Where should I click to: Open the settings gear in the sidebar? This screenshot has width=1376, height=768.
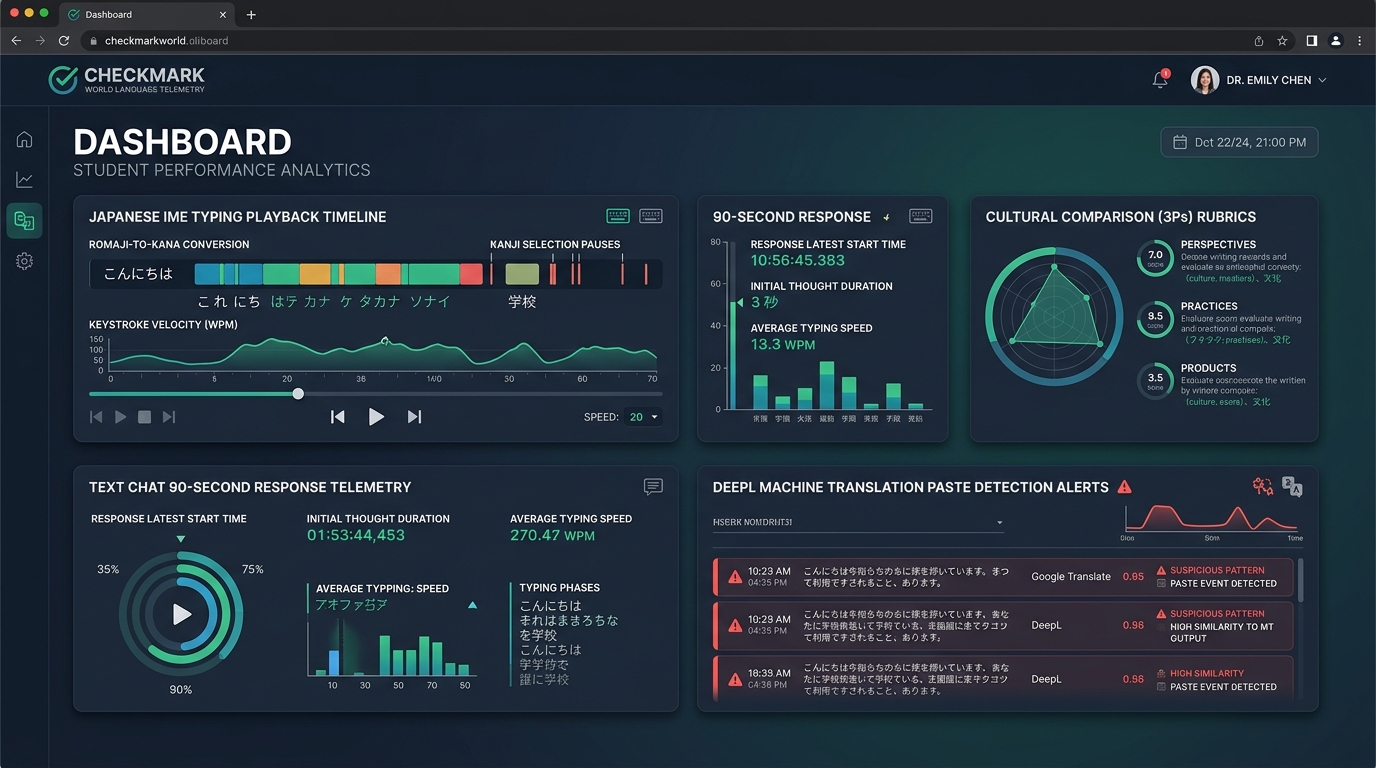[x=24, y=261]
